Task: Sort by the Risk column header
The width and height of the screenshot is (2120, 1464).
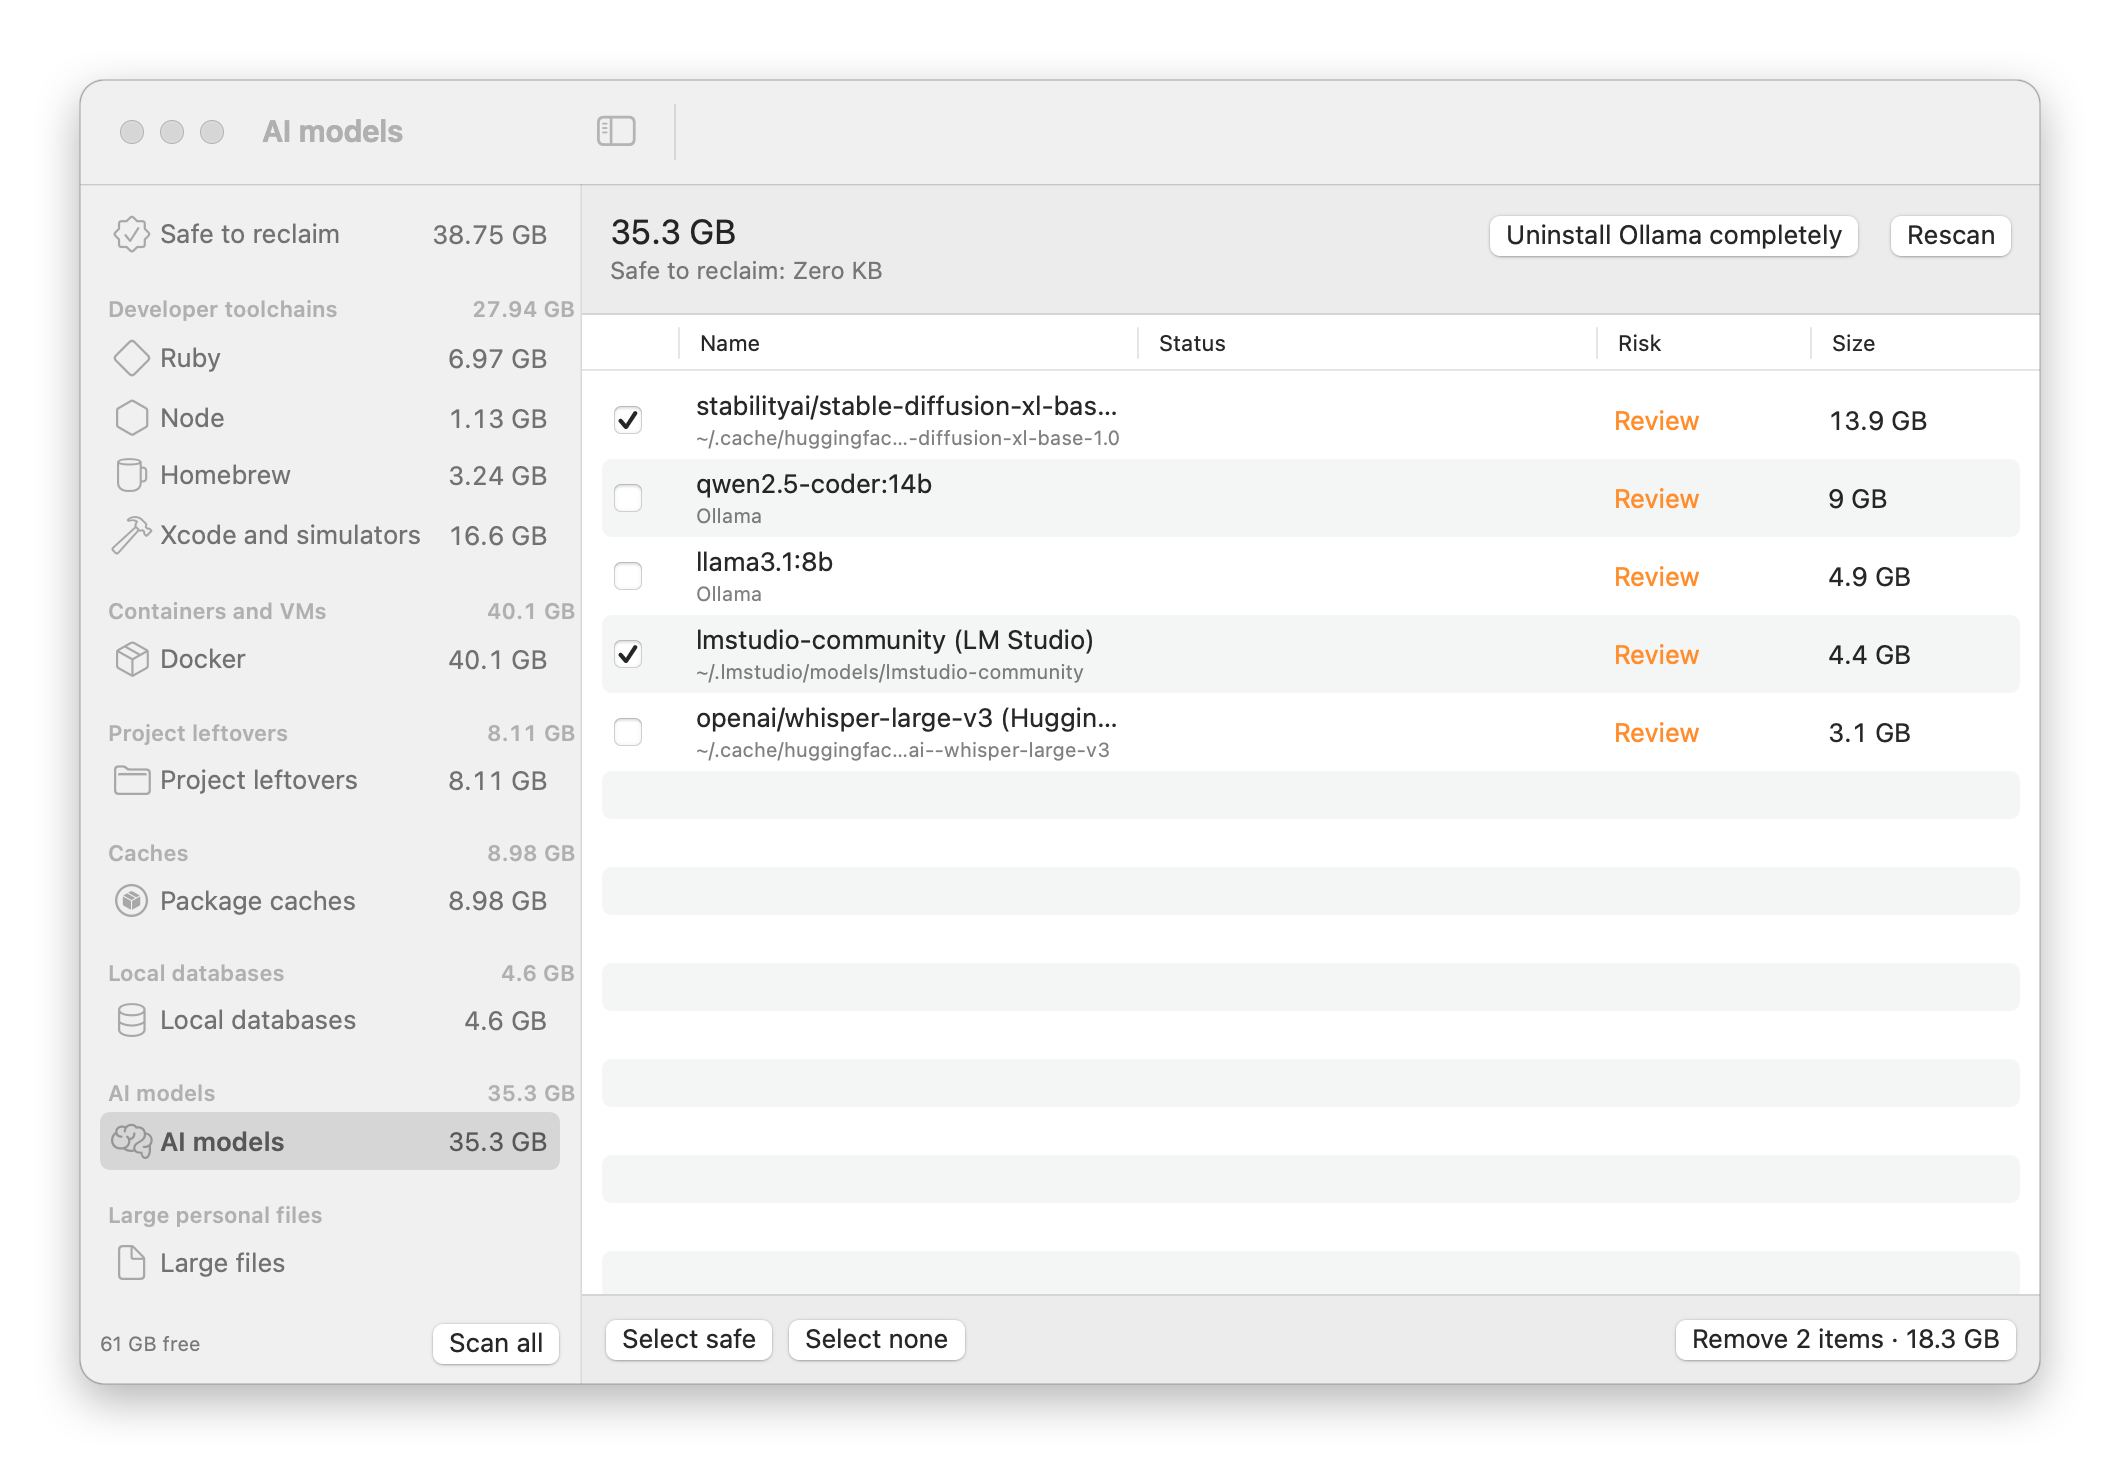Action: [1704, 343]
